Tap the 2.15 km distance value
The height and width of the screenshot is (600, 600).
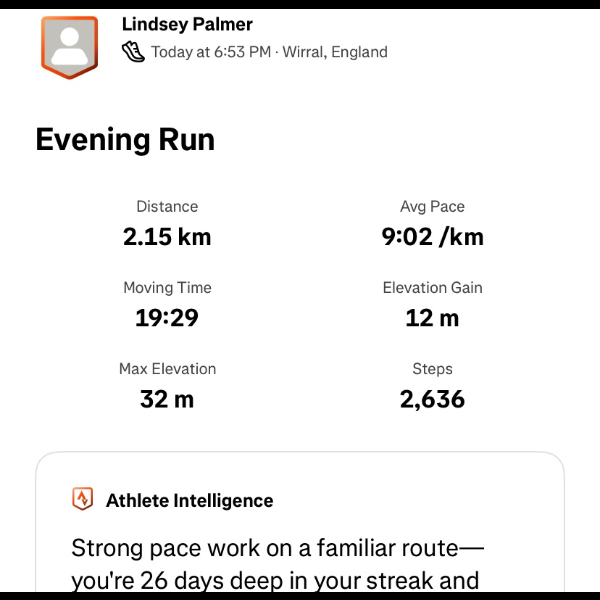[x=167, y=237]
